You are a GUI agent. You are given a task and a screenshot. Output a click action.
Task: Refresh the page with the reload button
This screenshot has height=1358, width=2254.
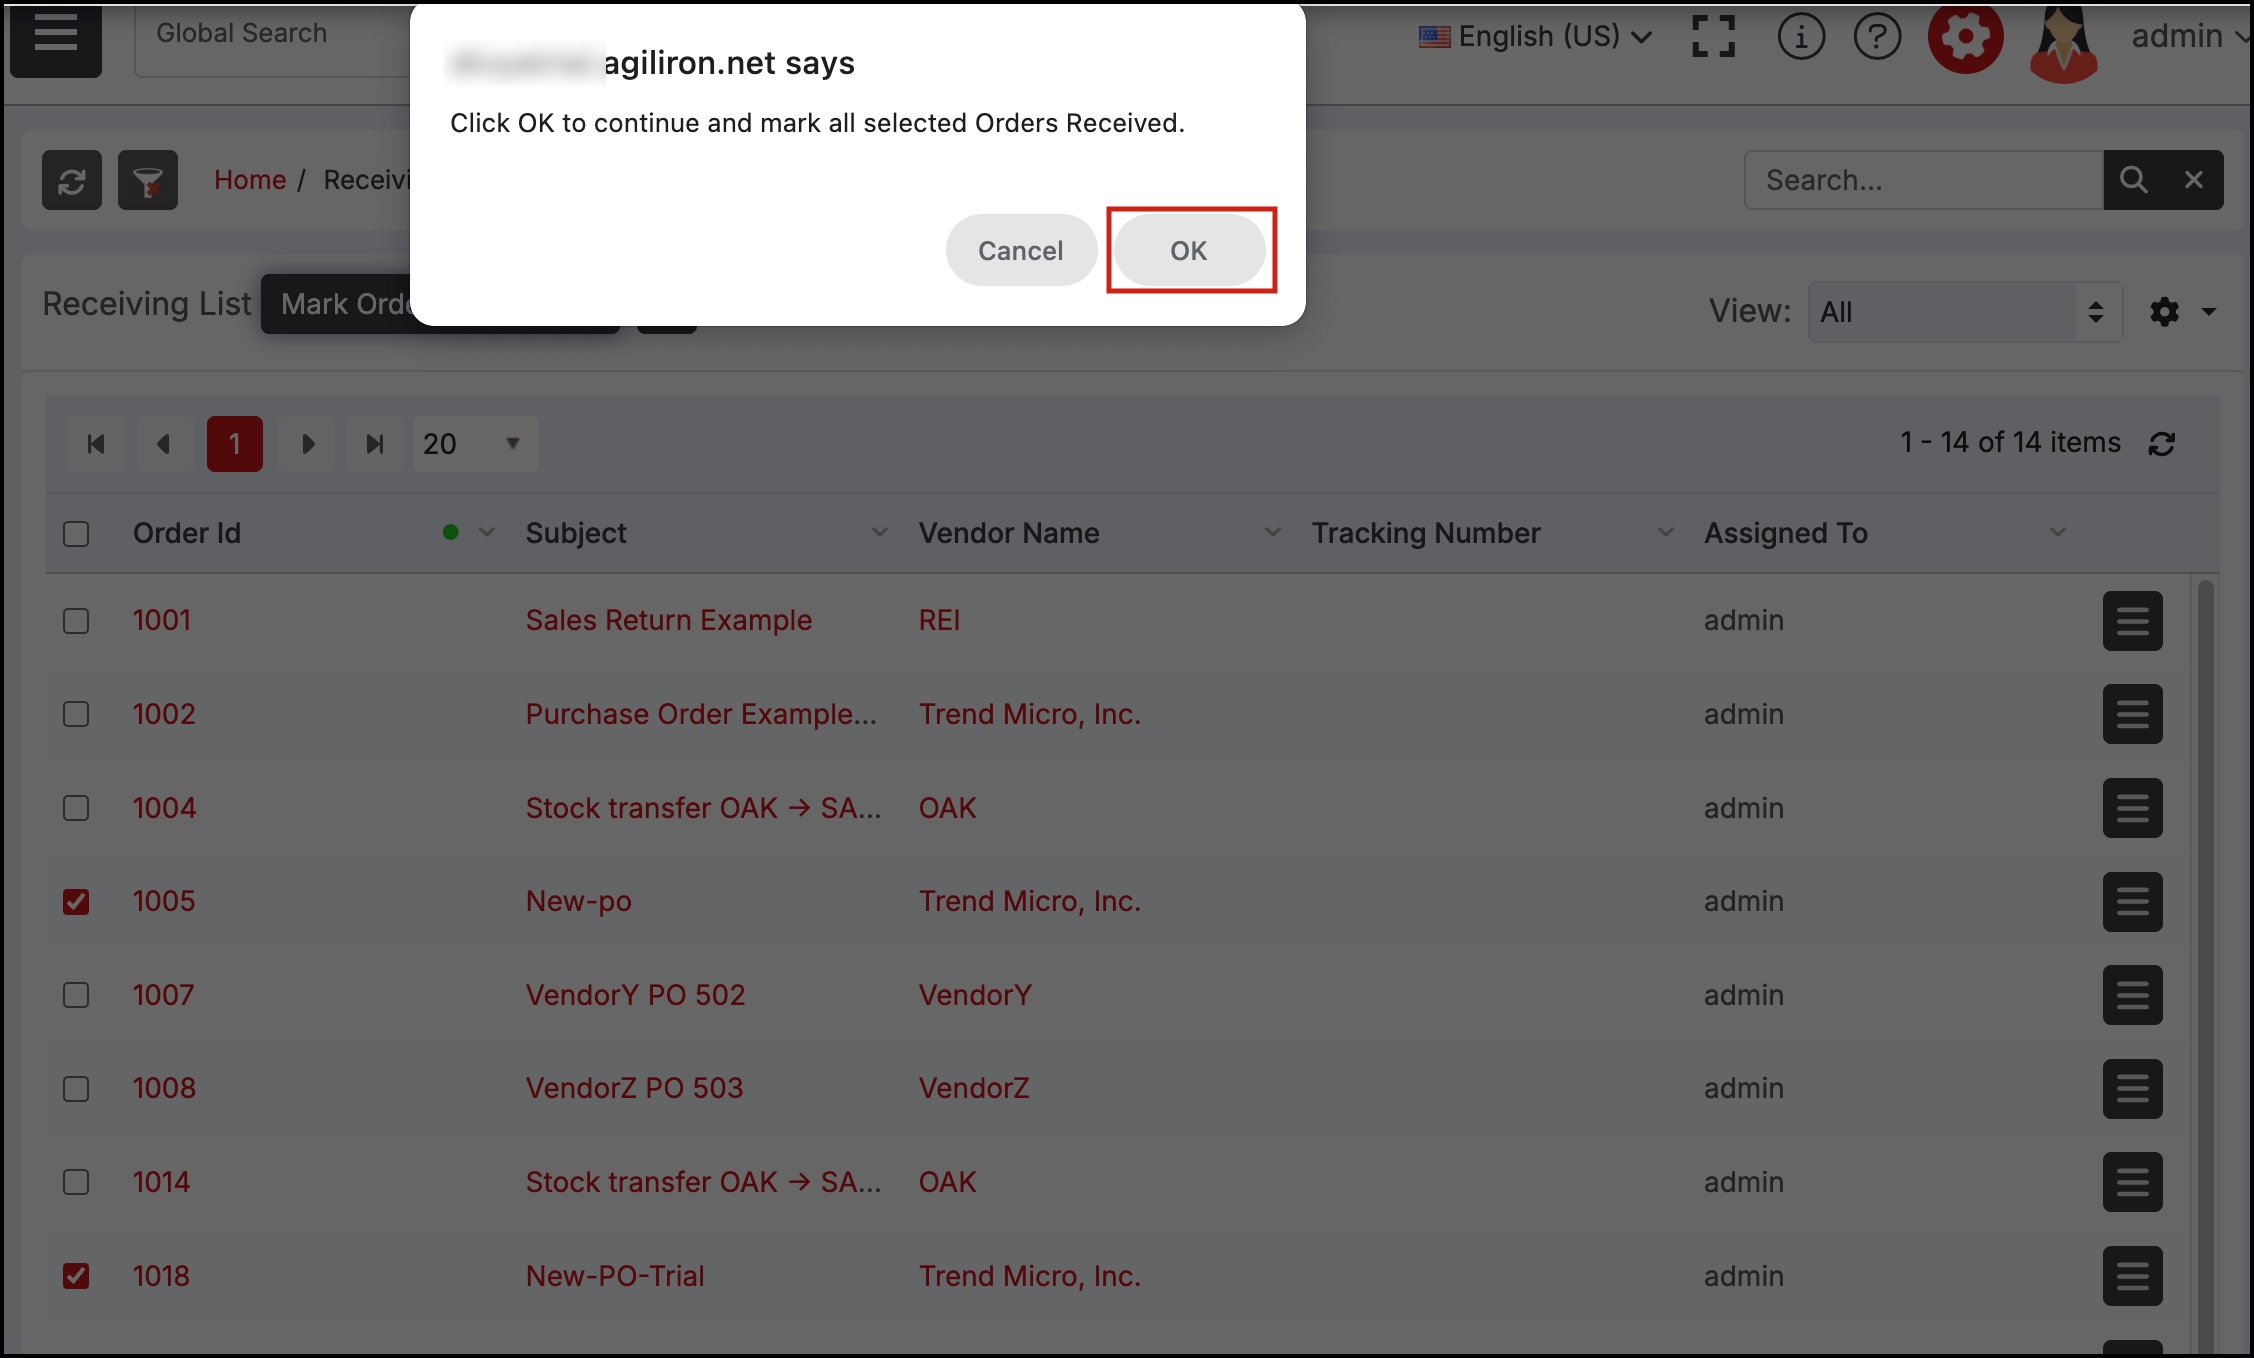pyautogui.click(x=72, y=180)
